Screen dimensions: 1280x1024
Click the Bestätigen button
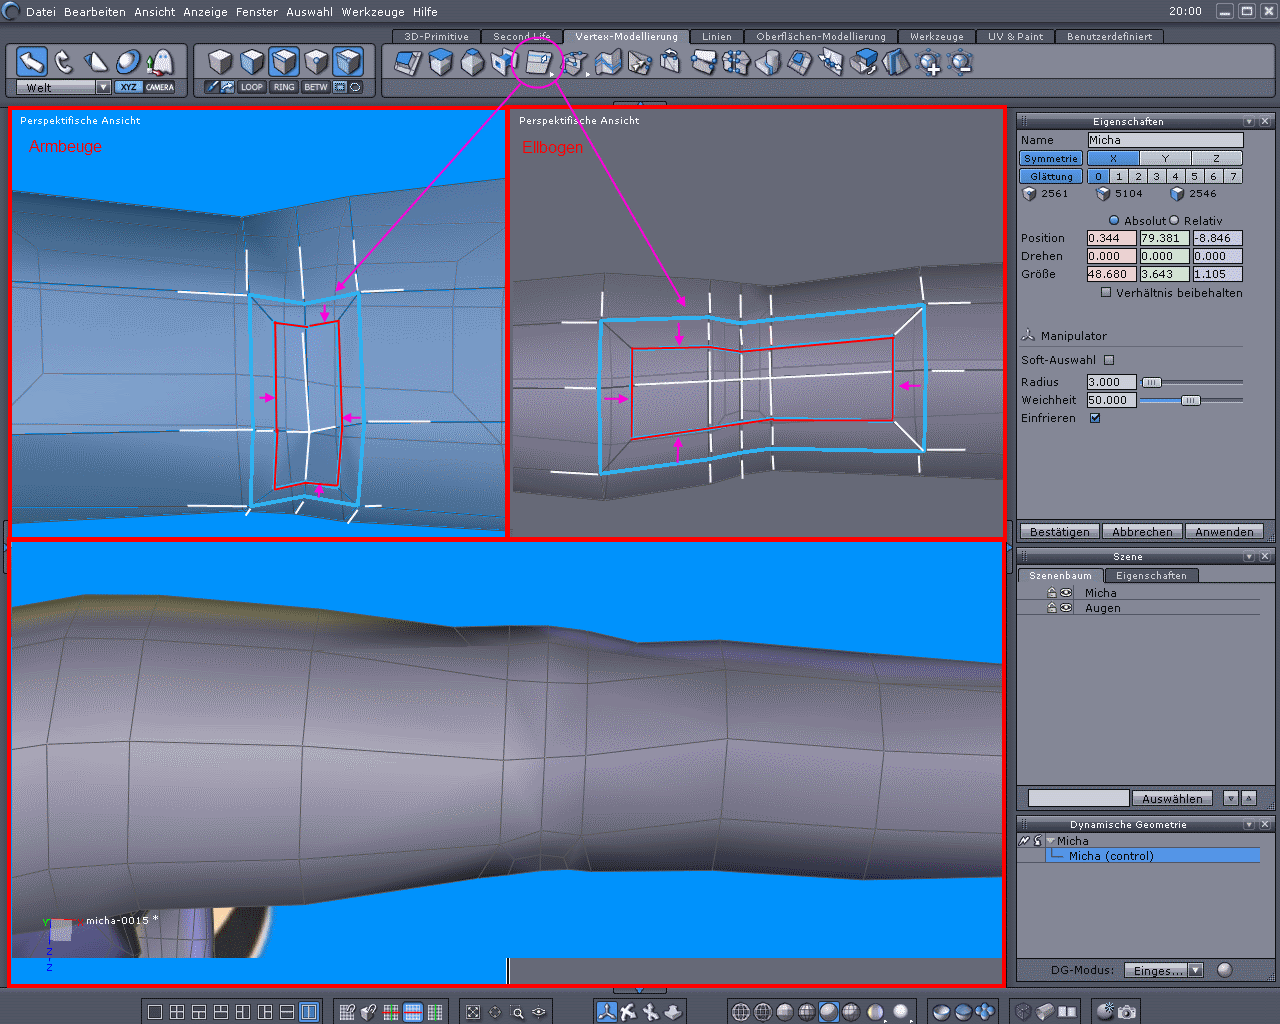pos(1059,532)
